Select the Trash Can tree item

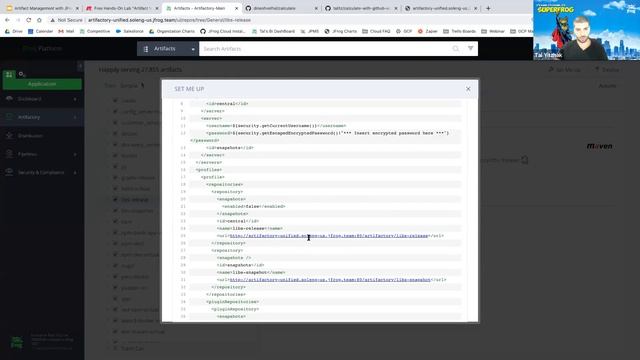coord(132,349)
